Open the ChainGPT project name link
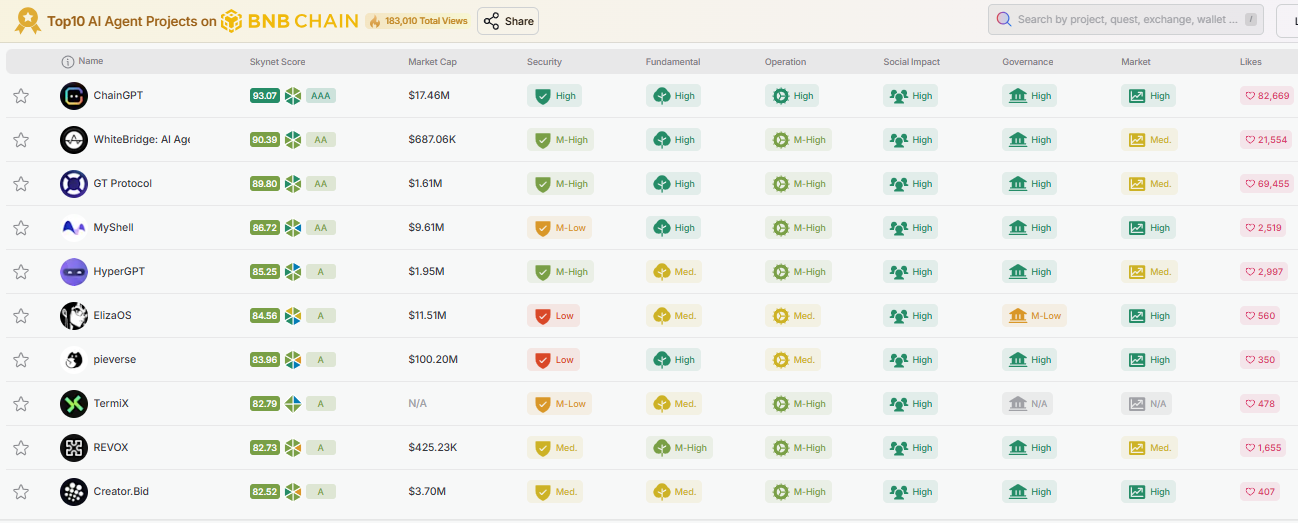The width and height of the screenshot is (1298, 523). pyautogui.click(x=118, y=96)
